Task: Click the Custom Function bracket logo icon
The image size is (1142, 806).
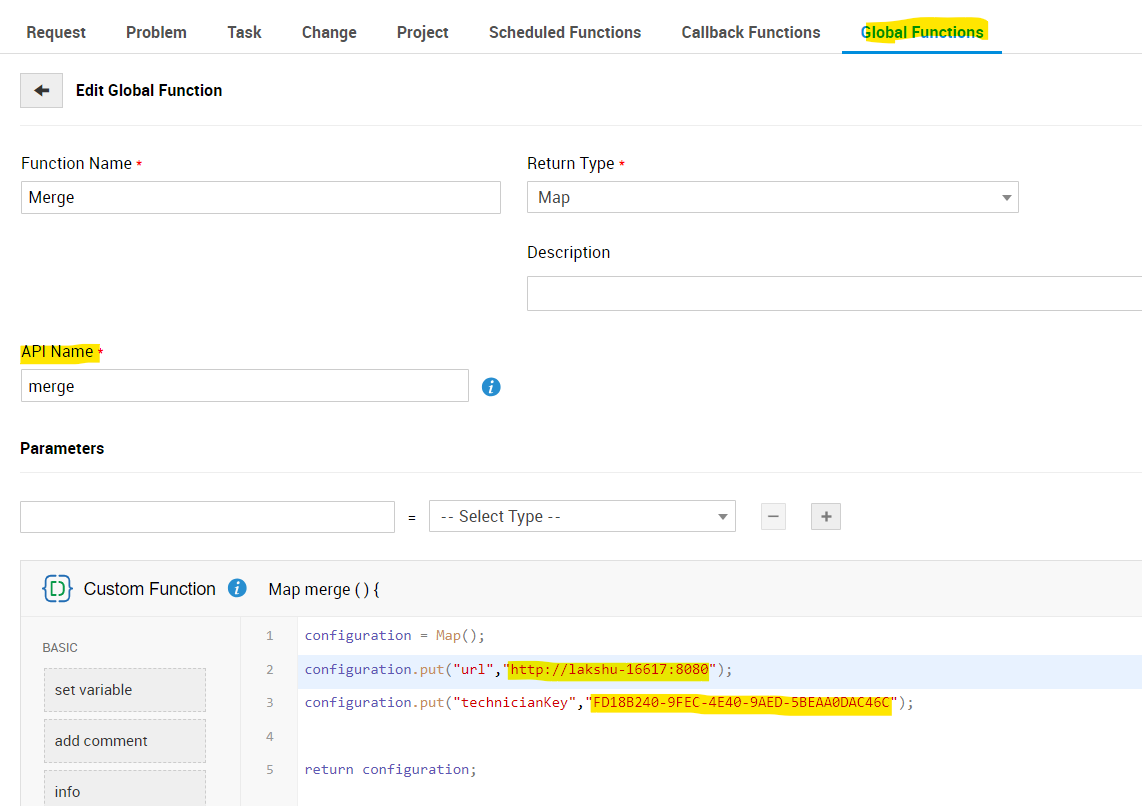Action: 58,589
